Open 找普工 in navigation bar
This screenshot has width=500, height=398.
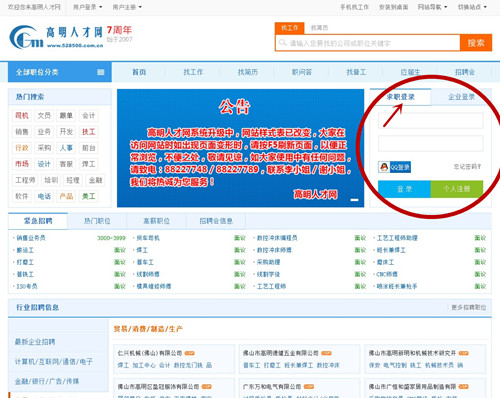click(356, 72)
